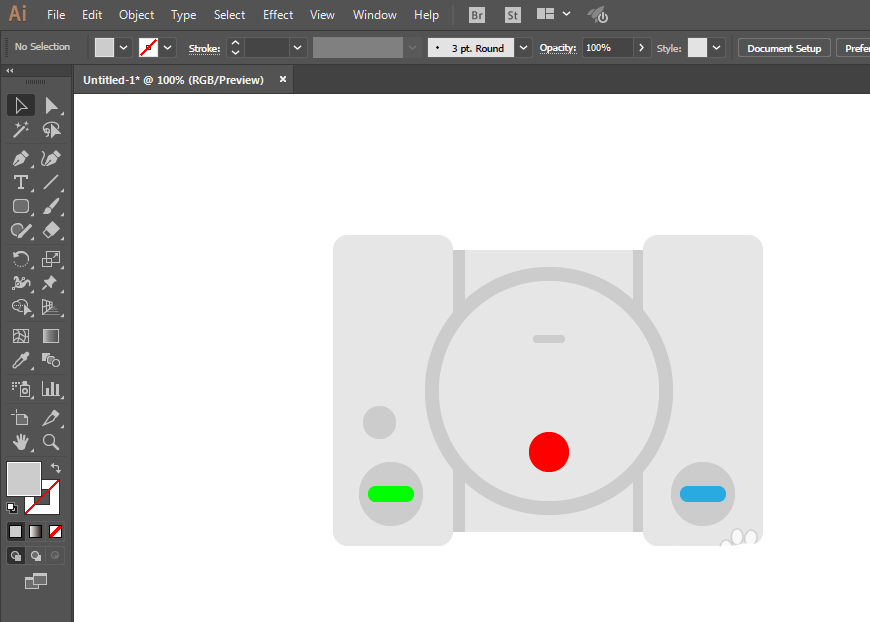The image size is (870, 622).
Task: Click the Change Screen Mode icon
Action: [36, 581]
